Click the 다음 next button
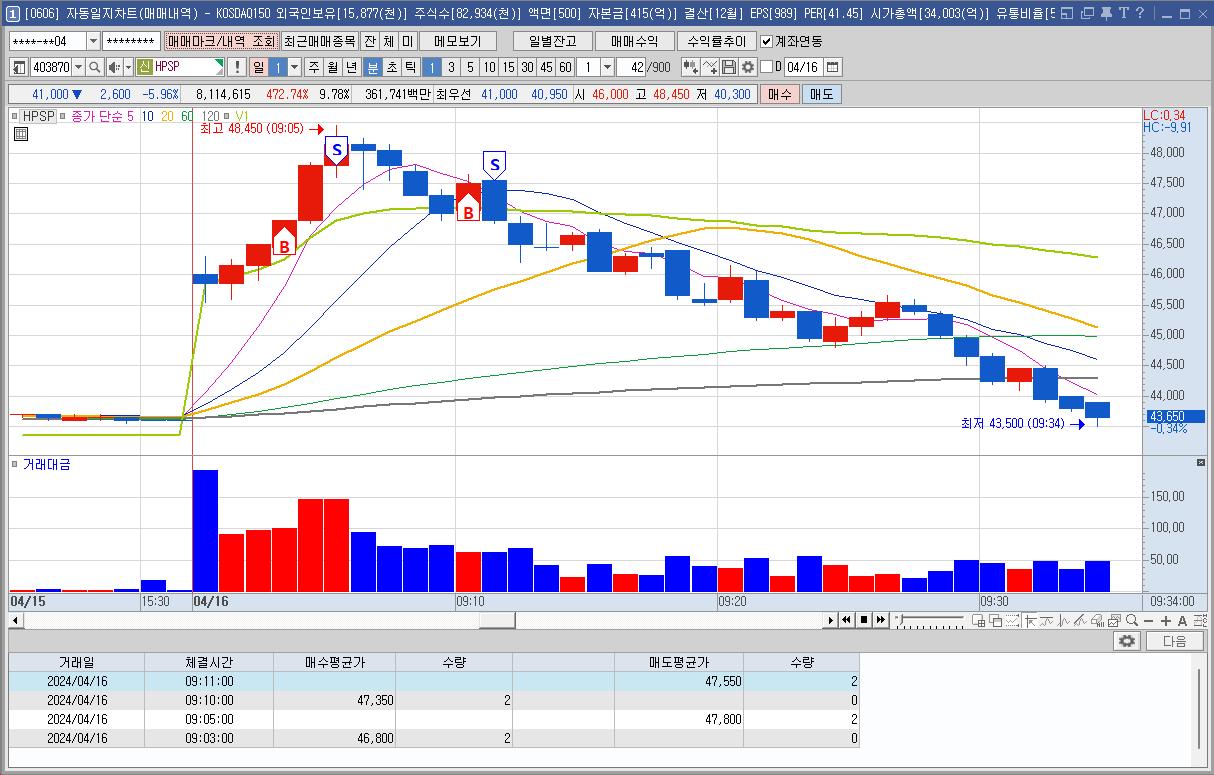The width and height of the screenshot is (1214, 775). (x=1175, y=642)
